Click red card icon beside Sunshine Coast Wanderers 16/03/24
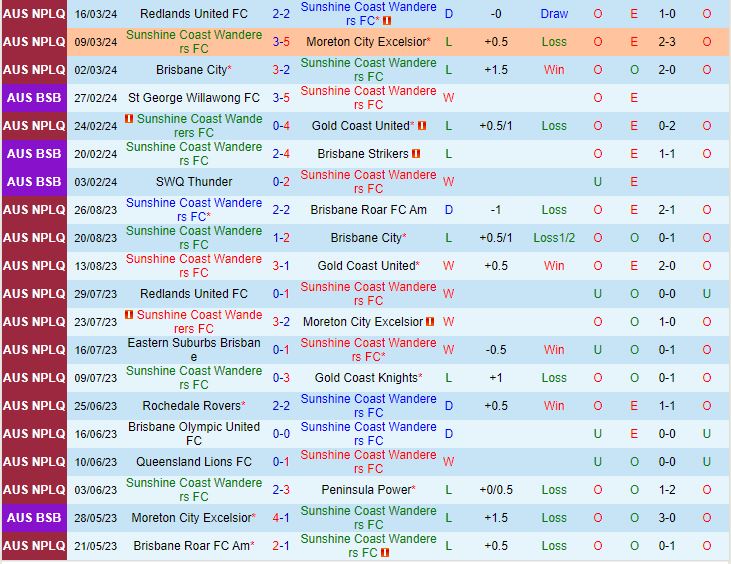731x564 pixels. pyautogui.click(x=386, y=21)
